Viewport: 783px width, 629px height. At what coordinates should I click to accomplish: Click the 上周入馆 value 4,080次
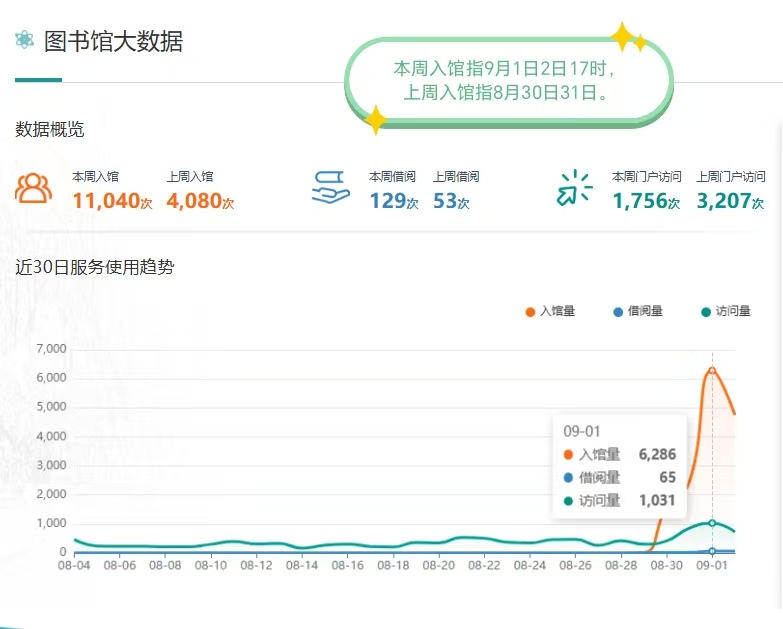coord(200,201)
